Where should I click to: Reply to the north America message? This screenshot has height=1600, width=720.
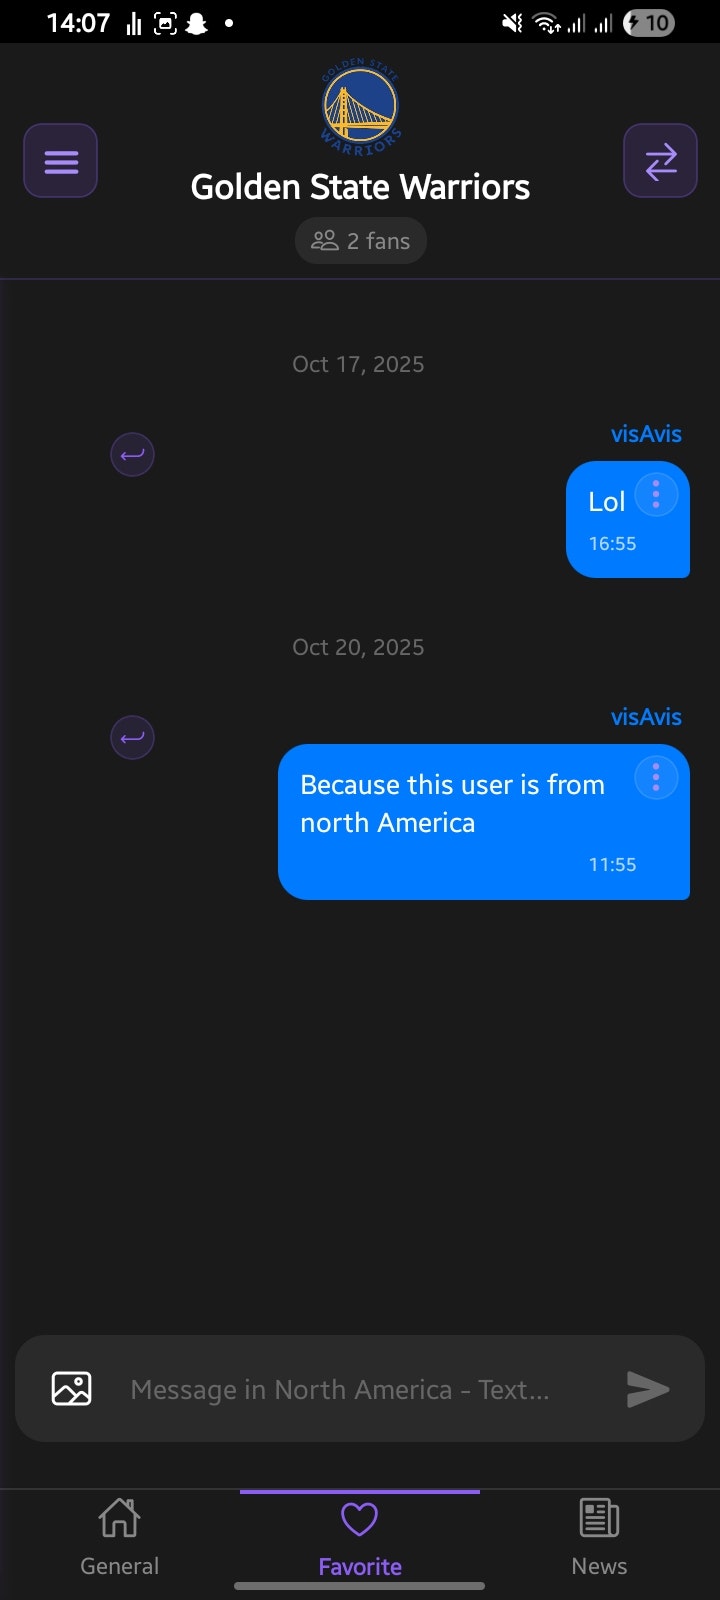click(x=132, y=738)
